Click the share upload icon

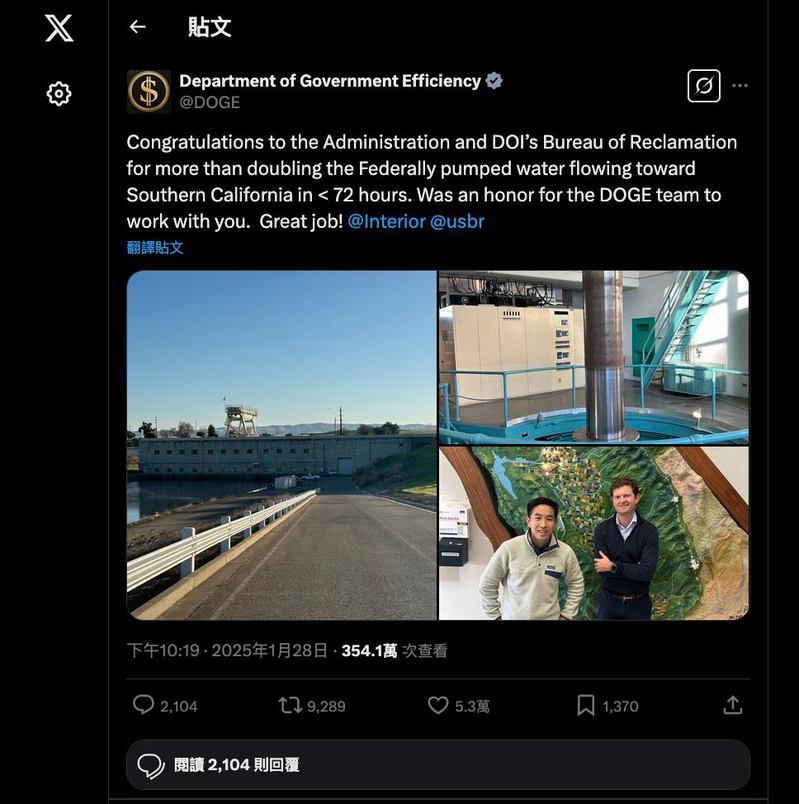(733, 705)
